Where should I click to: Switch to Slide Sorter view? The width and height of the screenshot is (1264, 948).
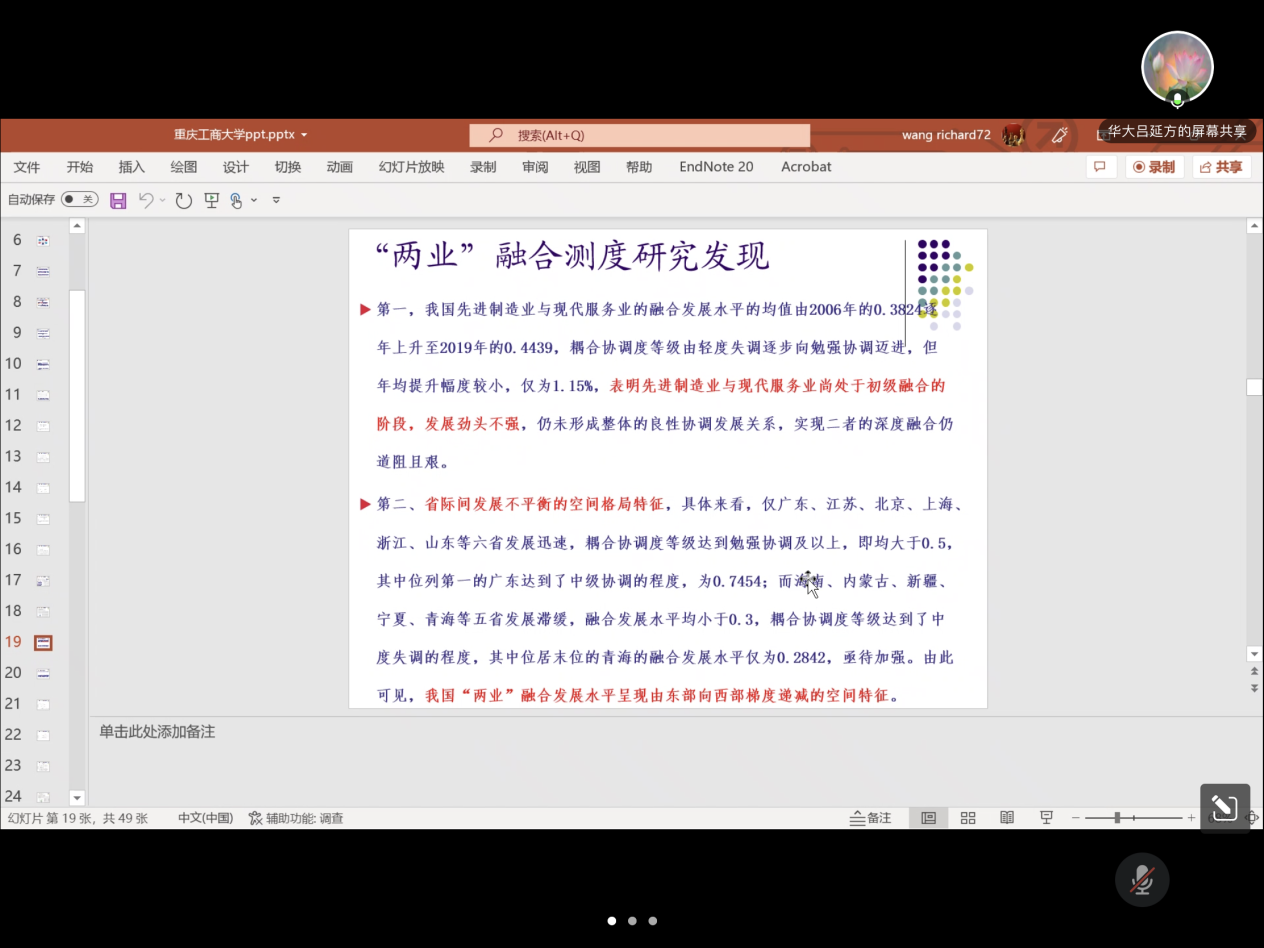[x=968, y=818]
